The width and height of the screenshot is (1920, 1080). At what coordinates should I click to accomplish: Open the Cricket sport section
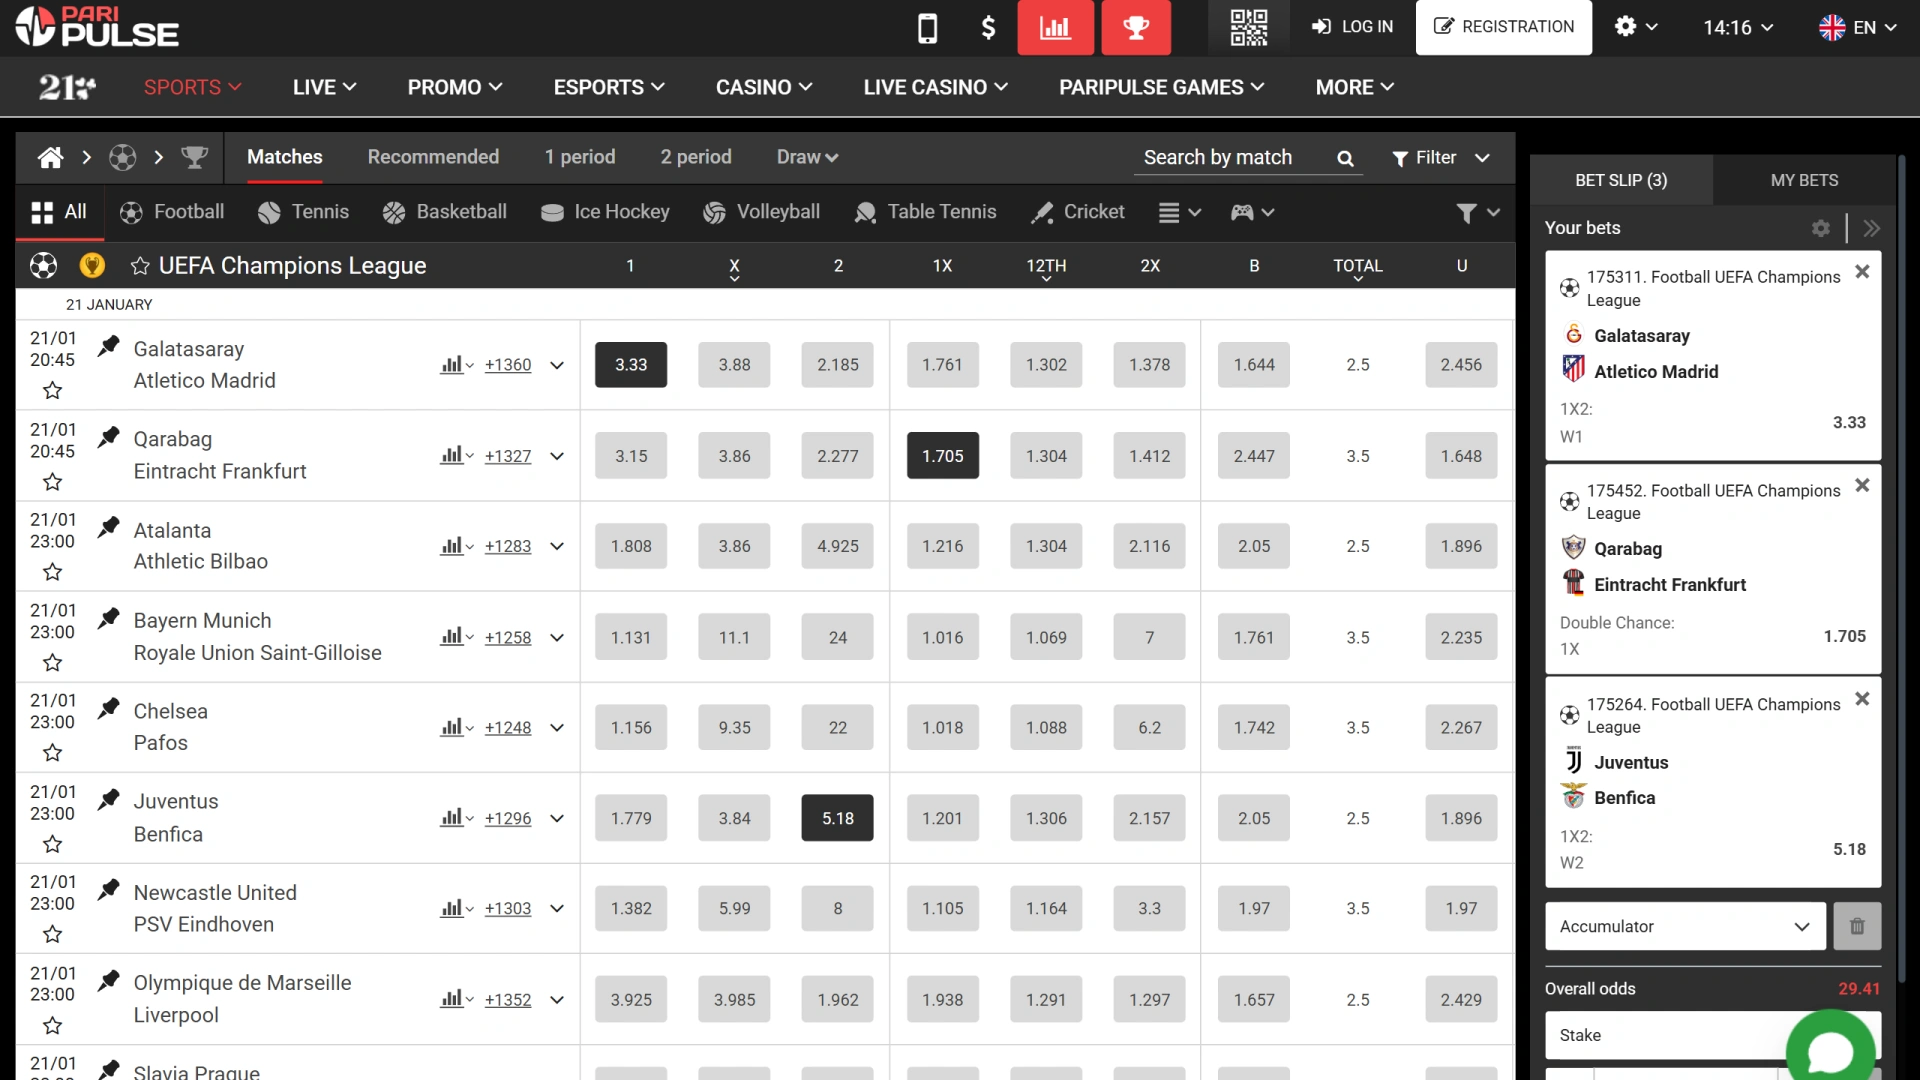click(x=1077, y=212)
